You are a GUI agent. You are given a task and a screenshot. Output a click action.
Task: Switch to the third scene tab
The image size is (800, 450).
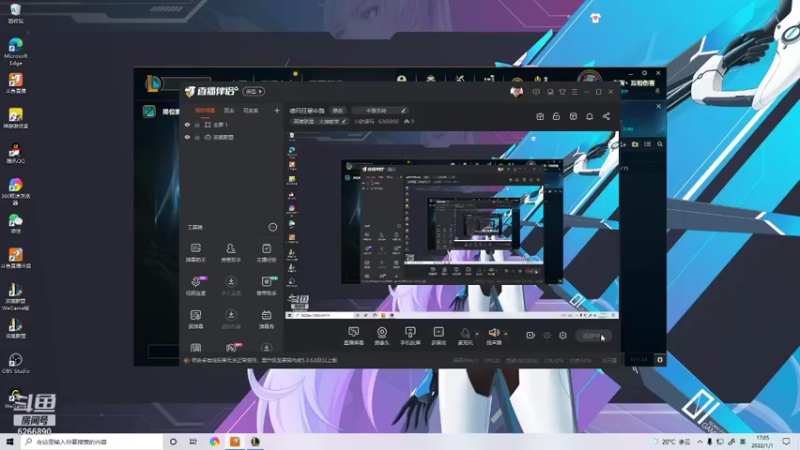(251, 110)
